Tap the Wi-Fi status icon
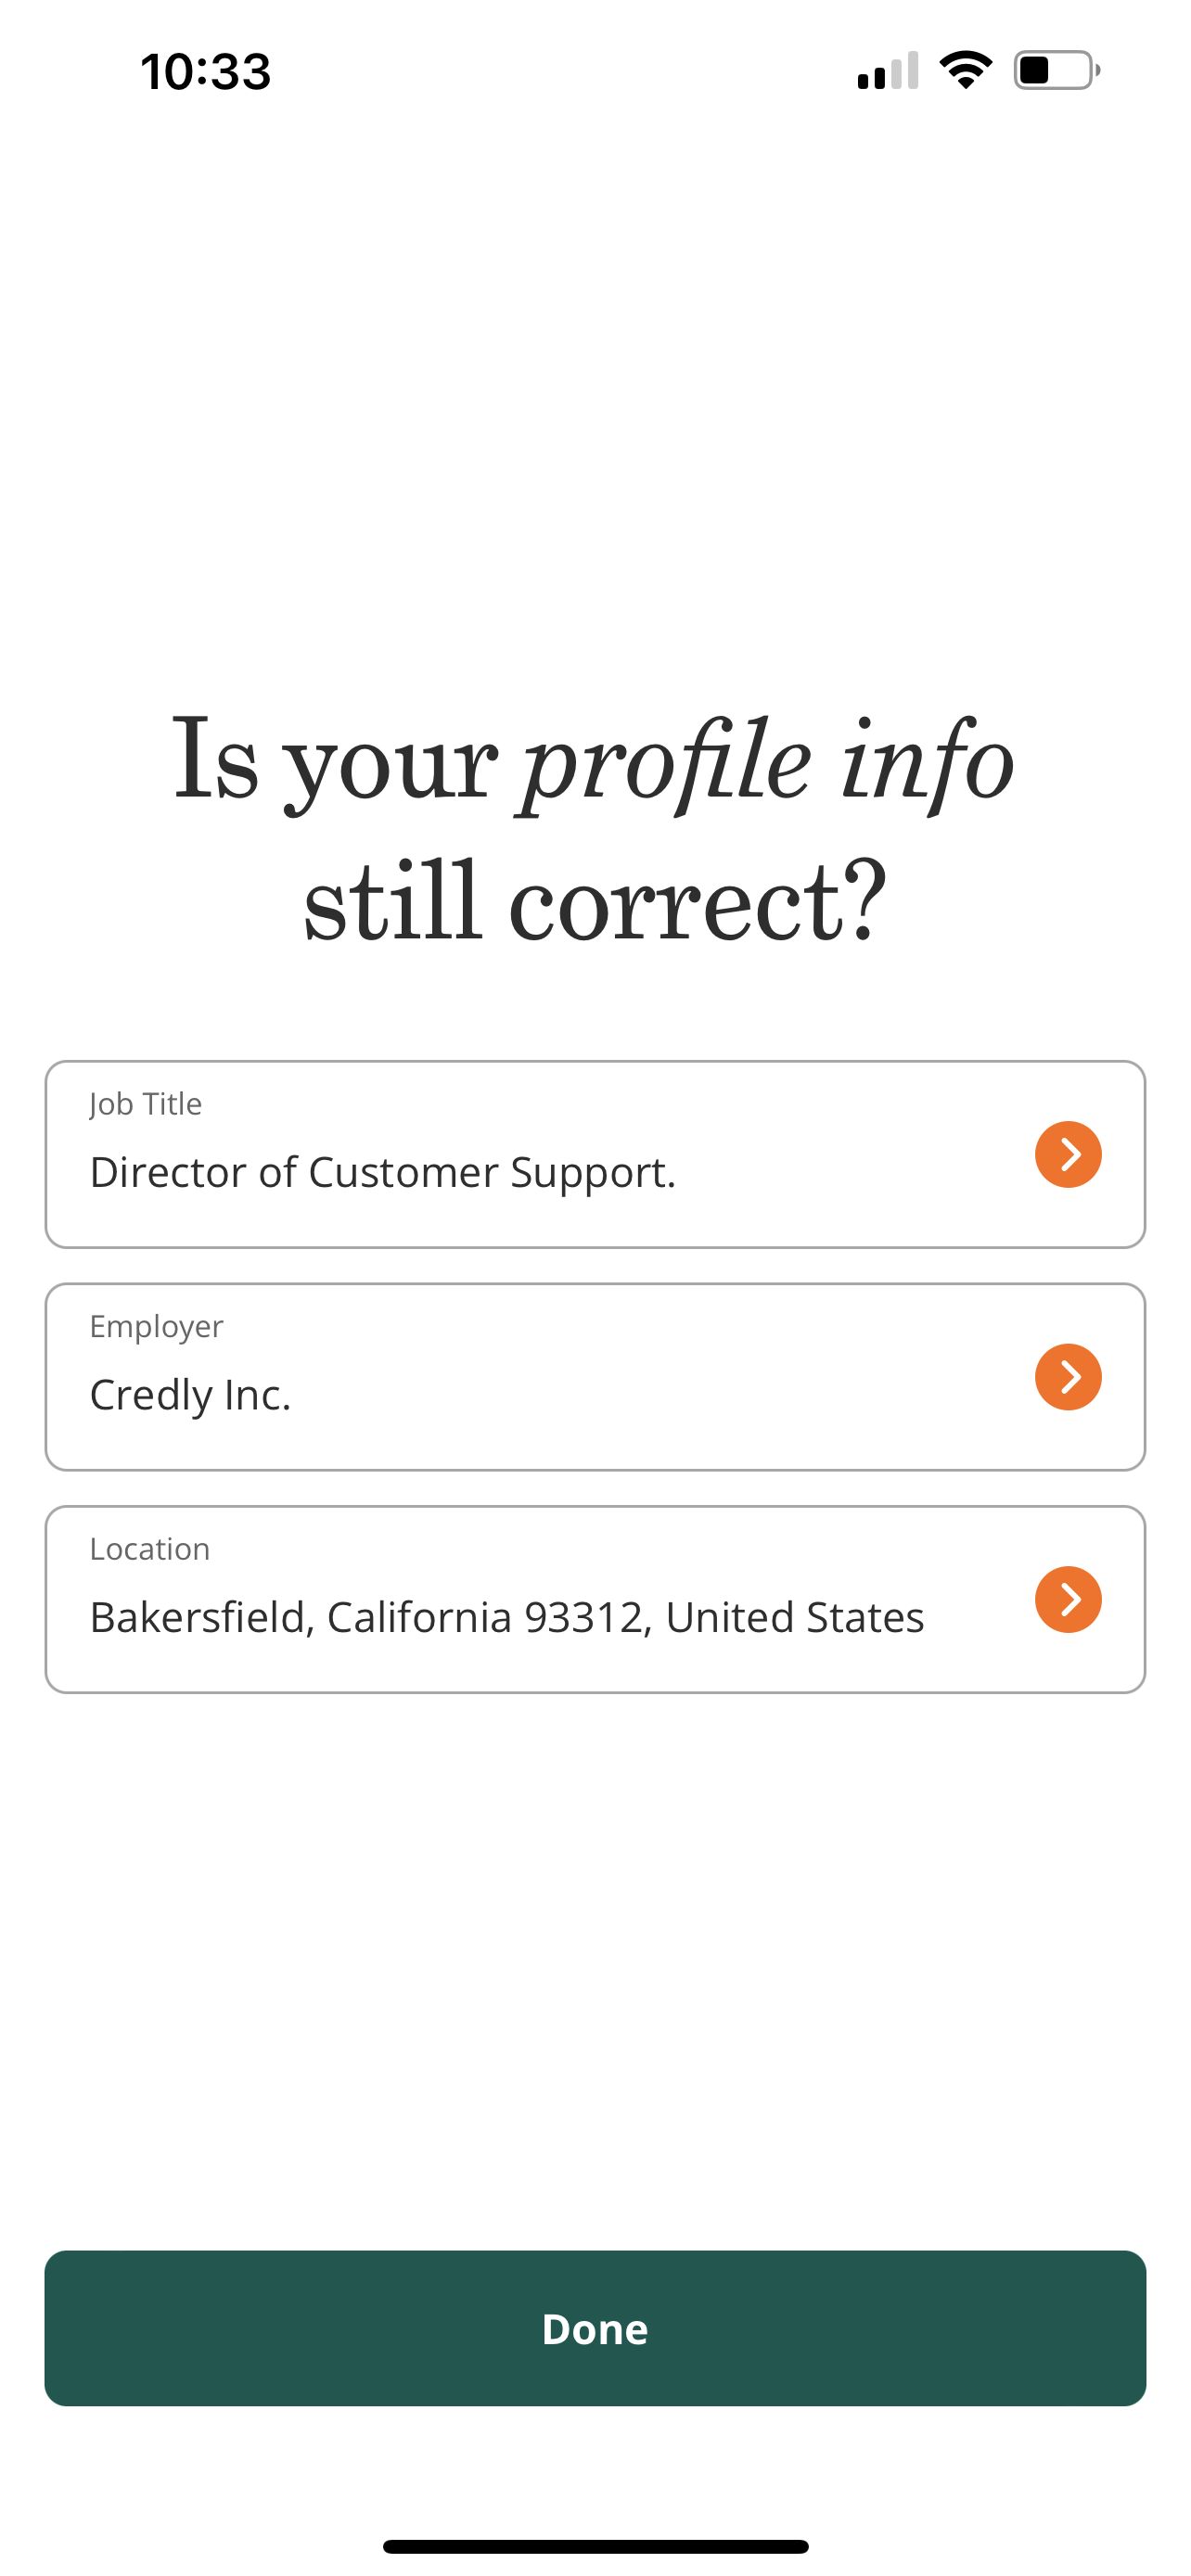This screenshot has width=1191, height=2576. coord(965,70)
